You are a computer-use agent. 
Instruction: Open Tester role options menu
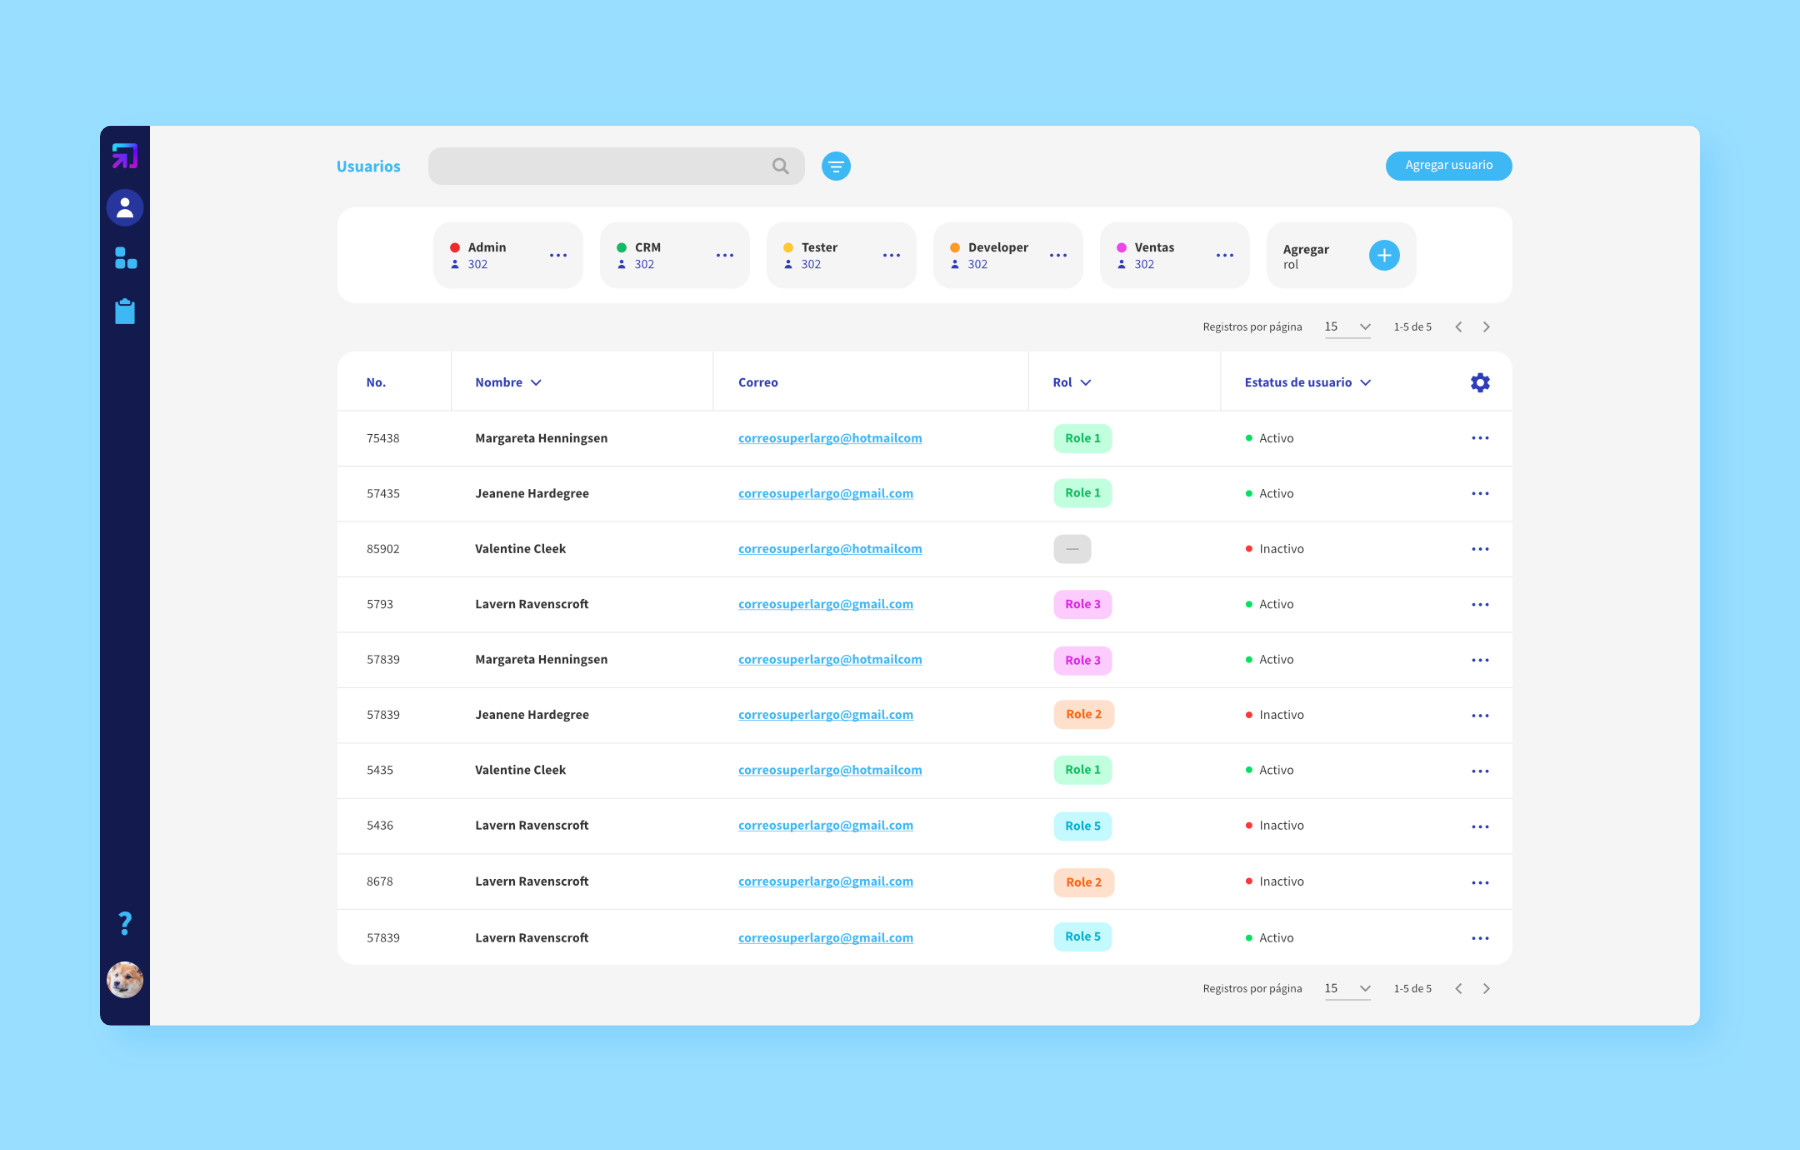click(x=892, y=256)
